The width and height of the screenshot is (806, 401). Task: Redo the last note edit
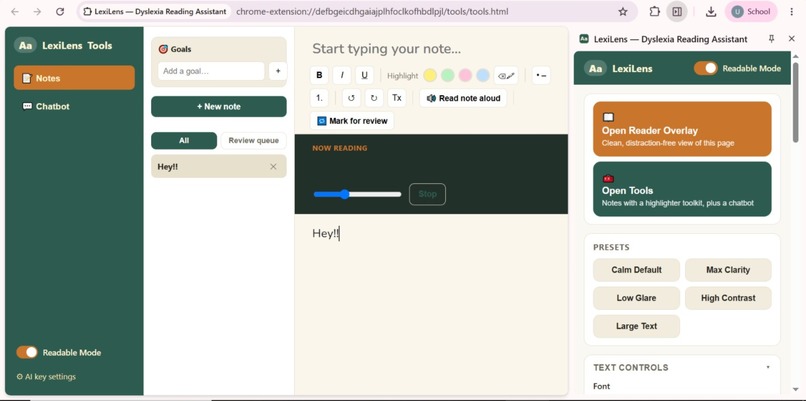[374, 98]
